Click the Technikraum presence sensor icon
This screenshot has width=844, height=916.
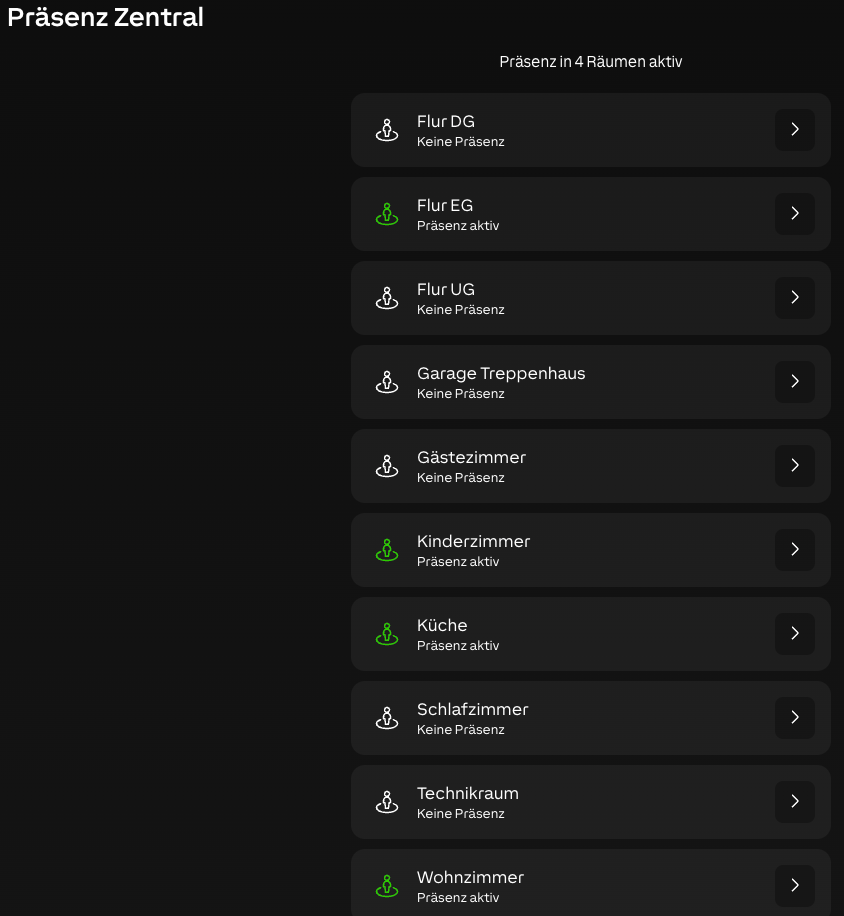click(x=387, y=802)
